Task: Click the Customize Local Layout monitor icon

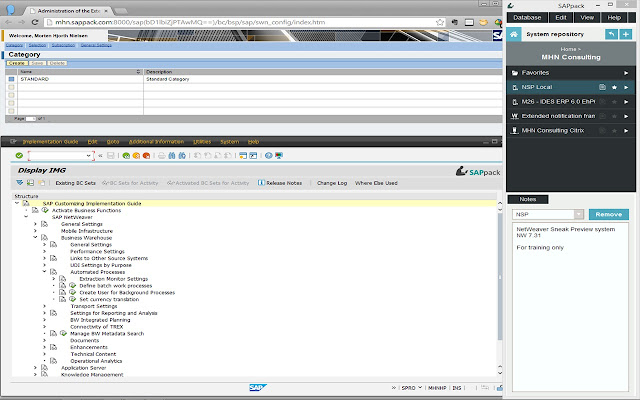Action: click(279, 156)
